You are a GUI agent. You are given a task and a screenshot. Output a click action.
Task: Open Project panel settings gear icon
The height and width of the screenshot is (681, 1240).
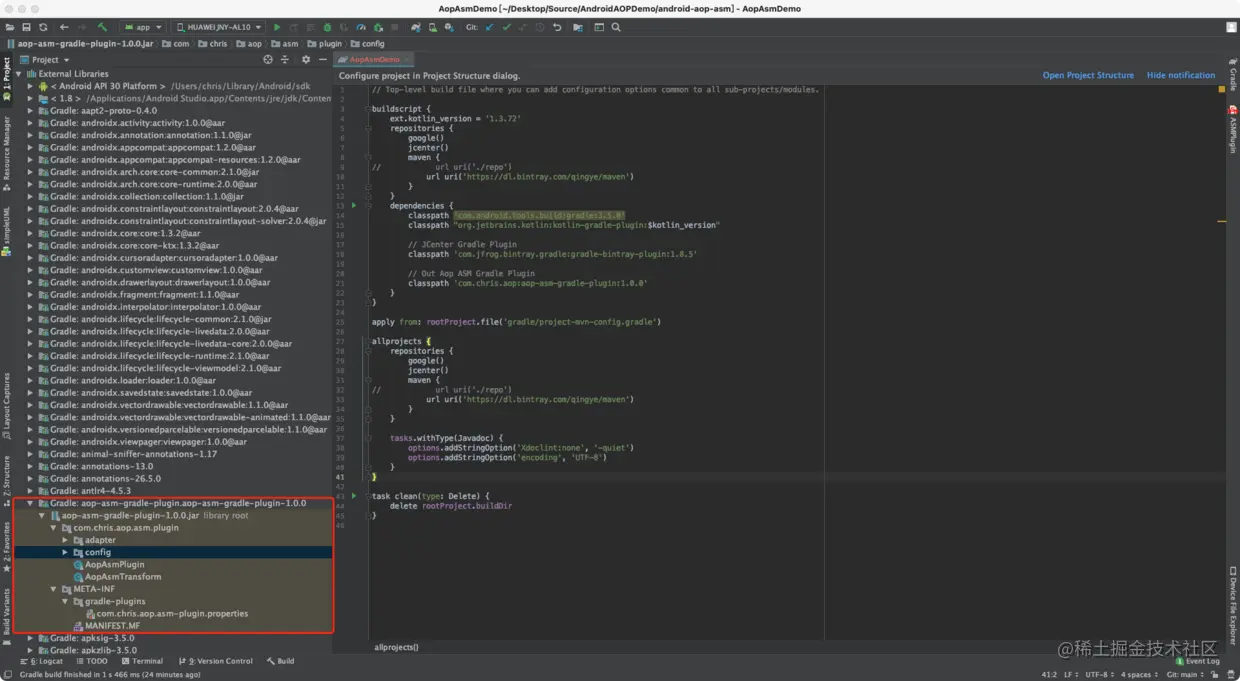(x=306, y=59)
